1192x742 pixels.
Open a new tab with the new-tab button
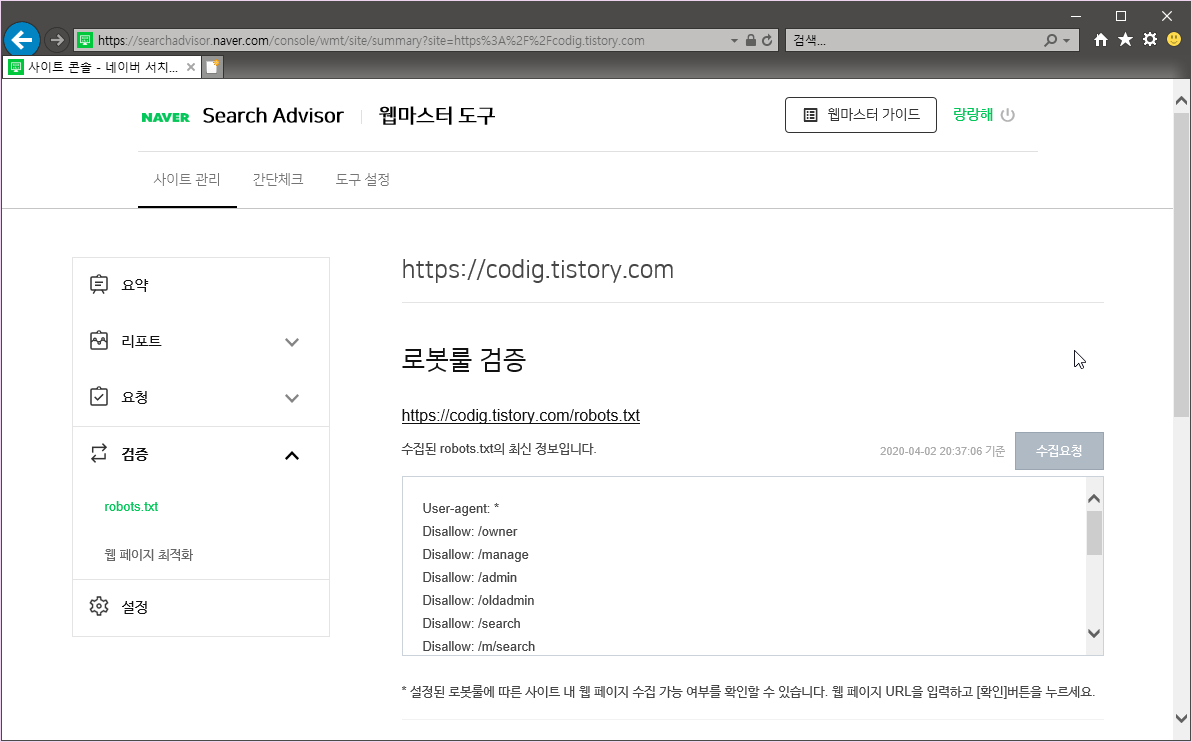(x=213, y=67)
